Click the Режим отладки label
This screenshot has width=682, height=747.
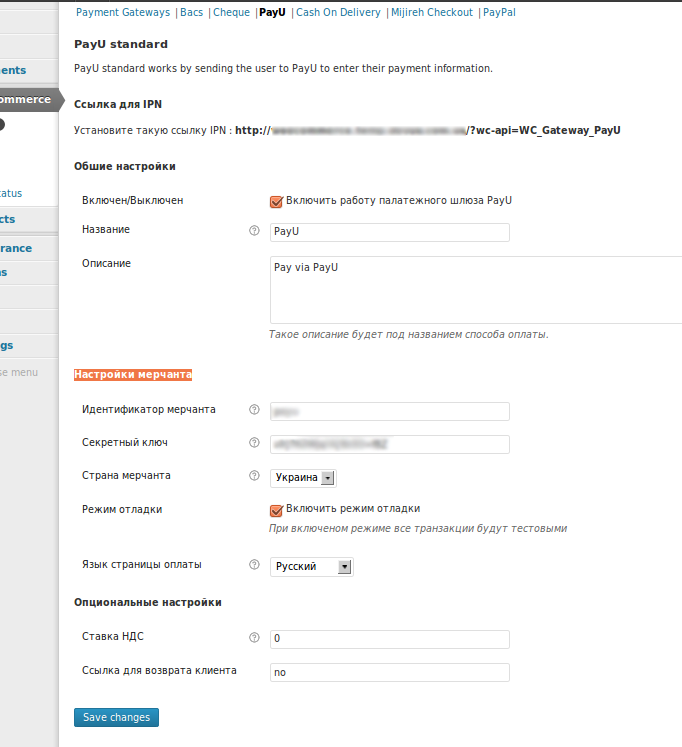pos(122,509)
